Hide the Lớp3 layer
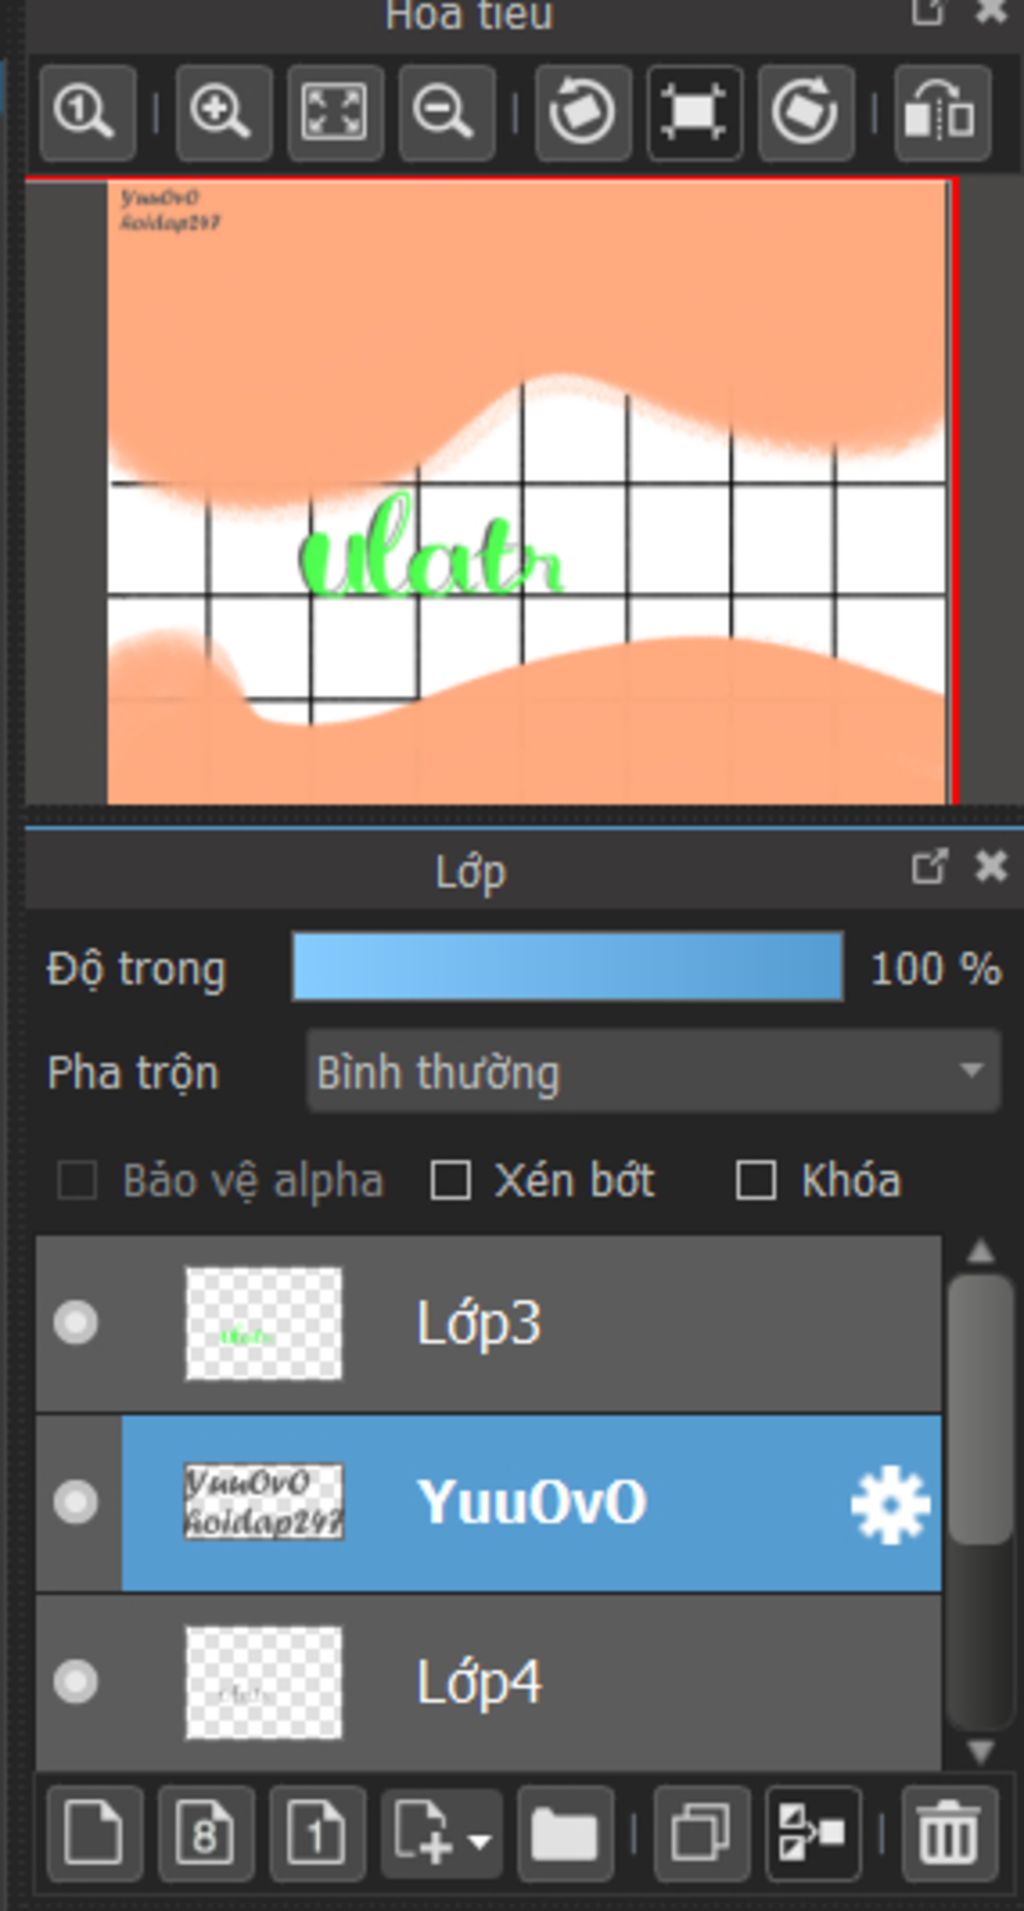This screenshot has height=1911, width=1024. (76, 1323)
